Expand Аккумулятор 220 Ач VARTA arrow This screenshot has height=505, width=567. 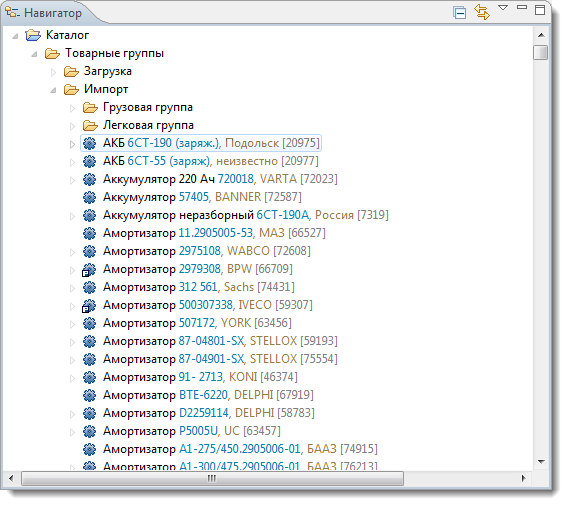coord(72,180)
